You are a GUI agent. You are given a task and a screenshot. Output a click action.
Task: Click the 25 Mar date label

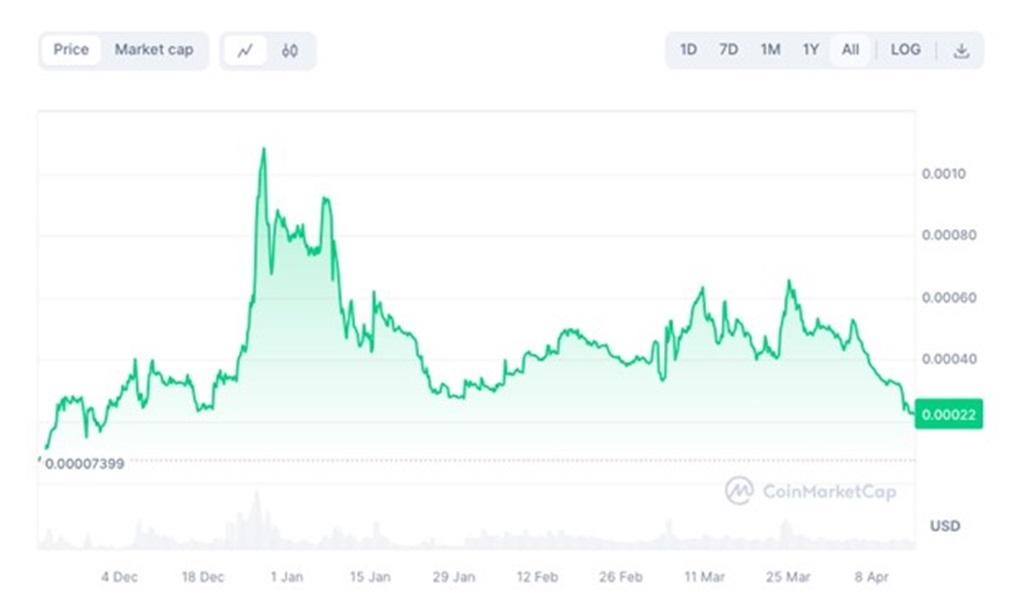pyautogui.click(x=788, y=577)
